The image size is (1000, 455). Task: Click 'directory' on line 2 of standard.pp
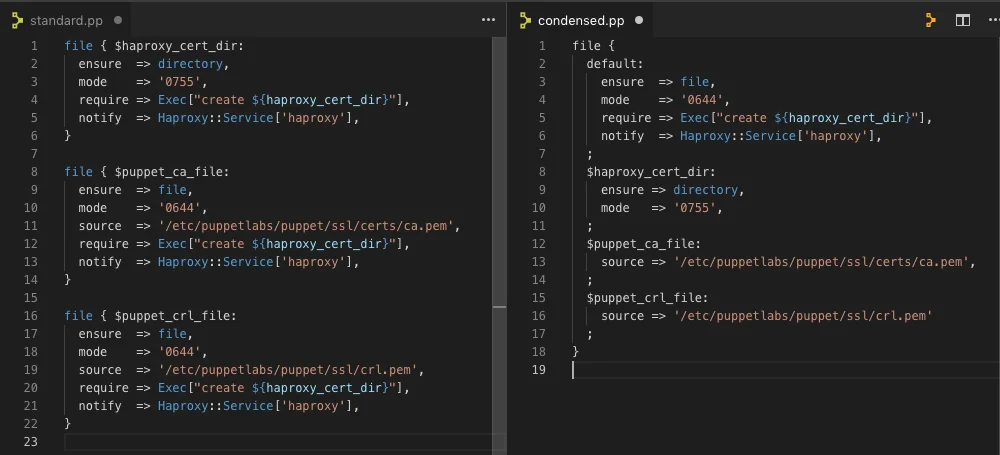[191, 64]
